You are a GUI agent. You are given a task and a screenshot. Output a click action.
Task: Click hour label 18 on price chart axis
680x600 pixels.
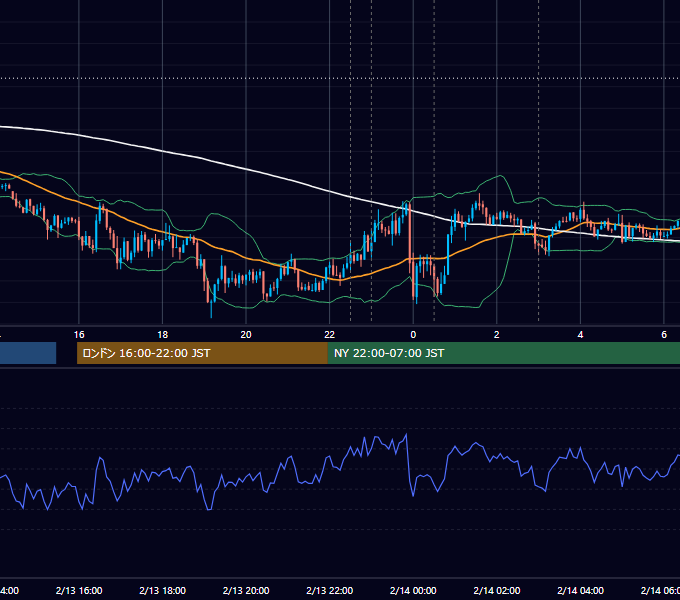coord(163,335)
